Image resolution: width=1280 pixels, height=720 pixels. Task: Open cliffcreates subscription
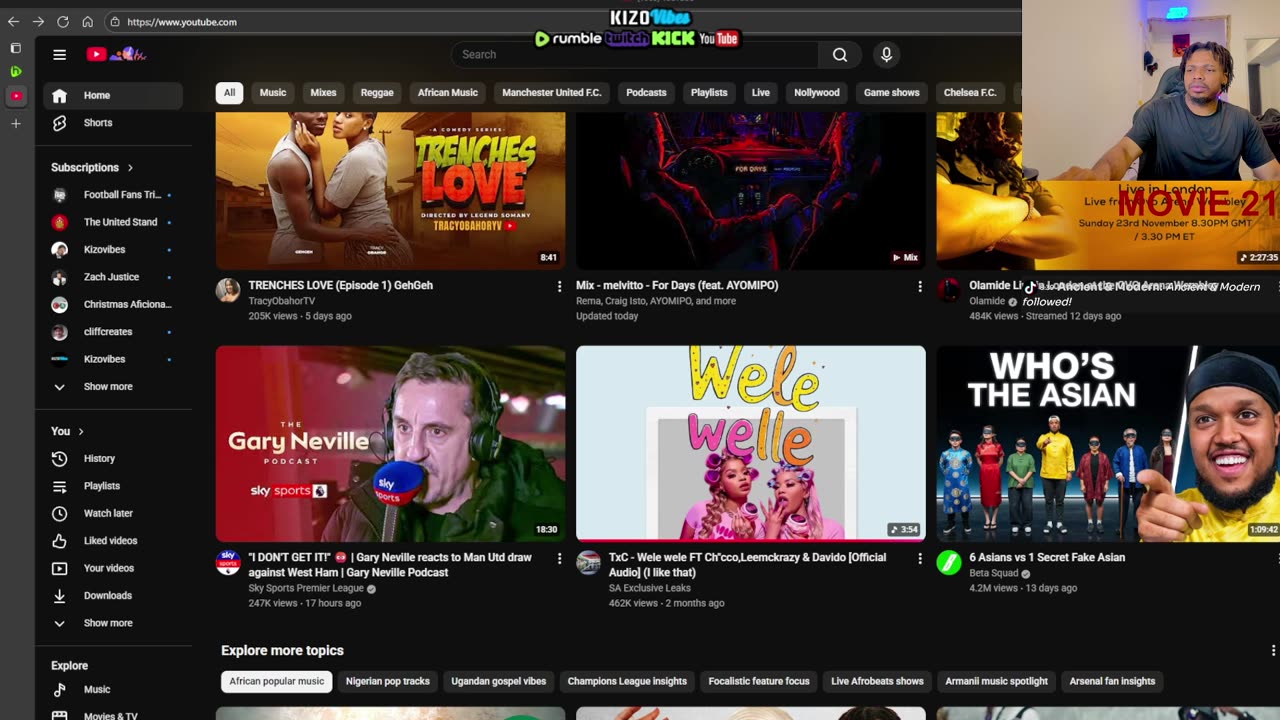112,332
